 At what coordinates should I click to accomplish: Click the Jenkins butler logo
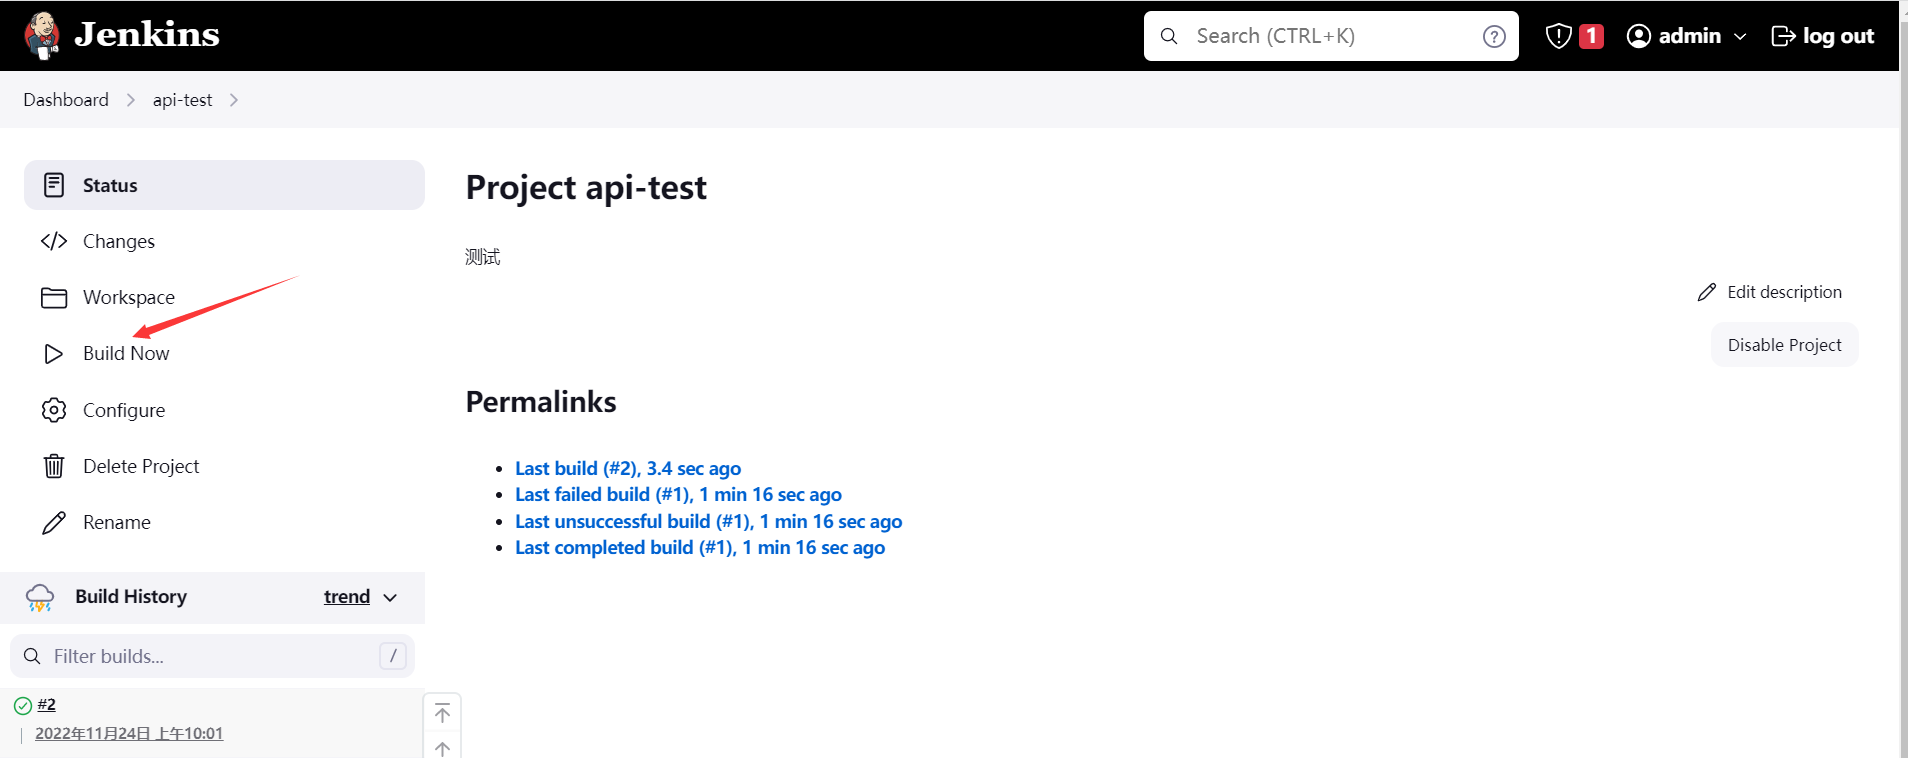(42, 36)
